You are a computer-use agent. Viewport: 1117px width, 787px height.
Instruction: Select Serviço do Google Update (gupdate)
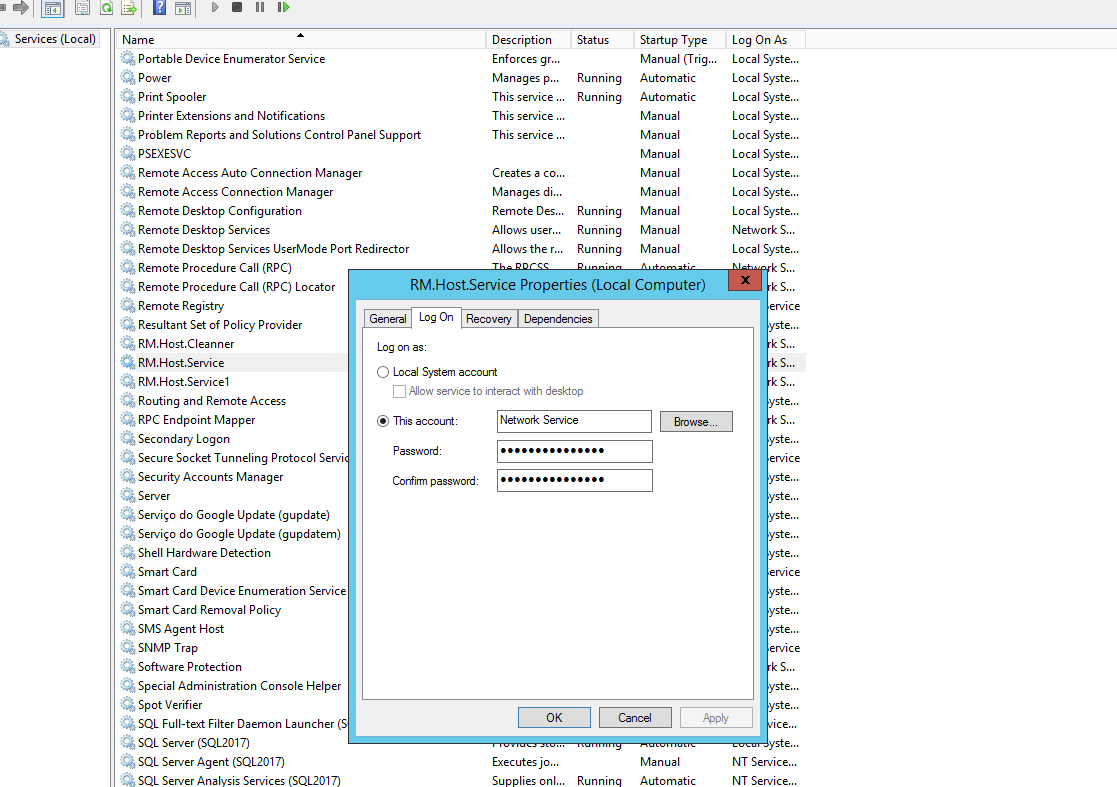pos(234,514)
